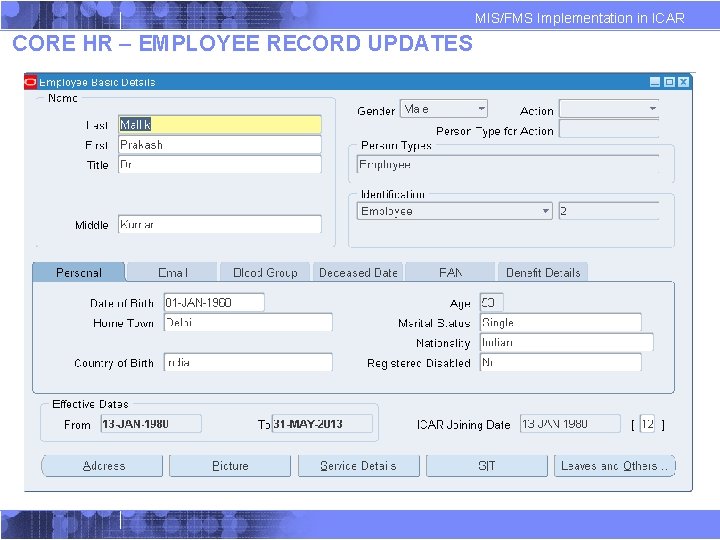Viewport: 720px width, 540px height.
Task: Click the ICAR Joining Date field
Action: pos(570,423)
